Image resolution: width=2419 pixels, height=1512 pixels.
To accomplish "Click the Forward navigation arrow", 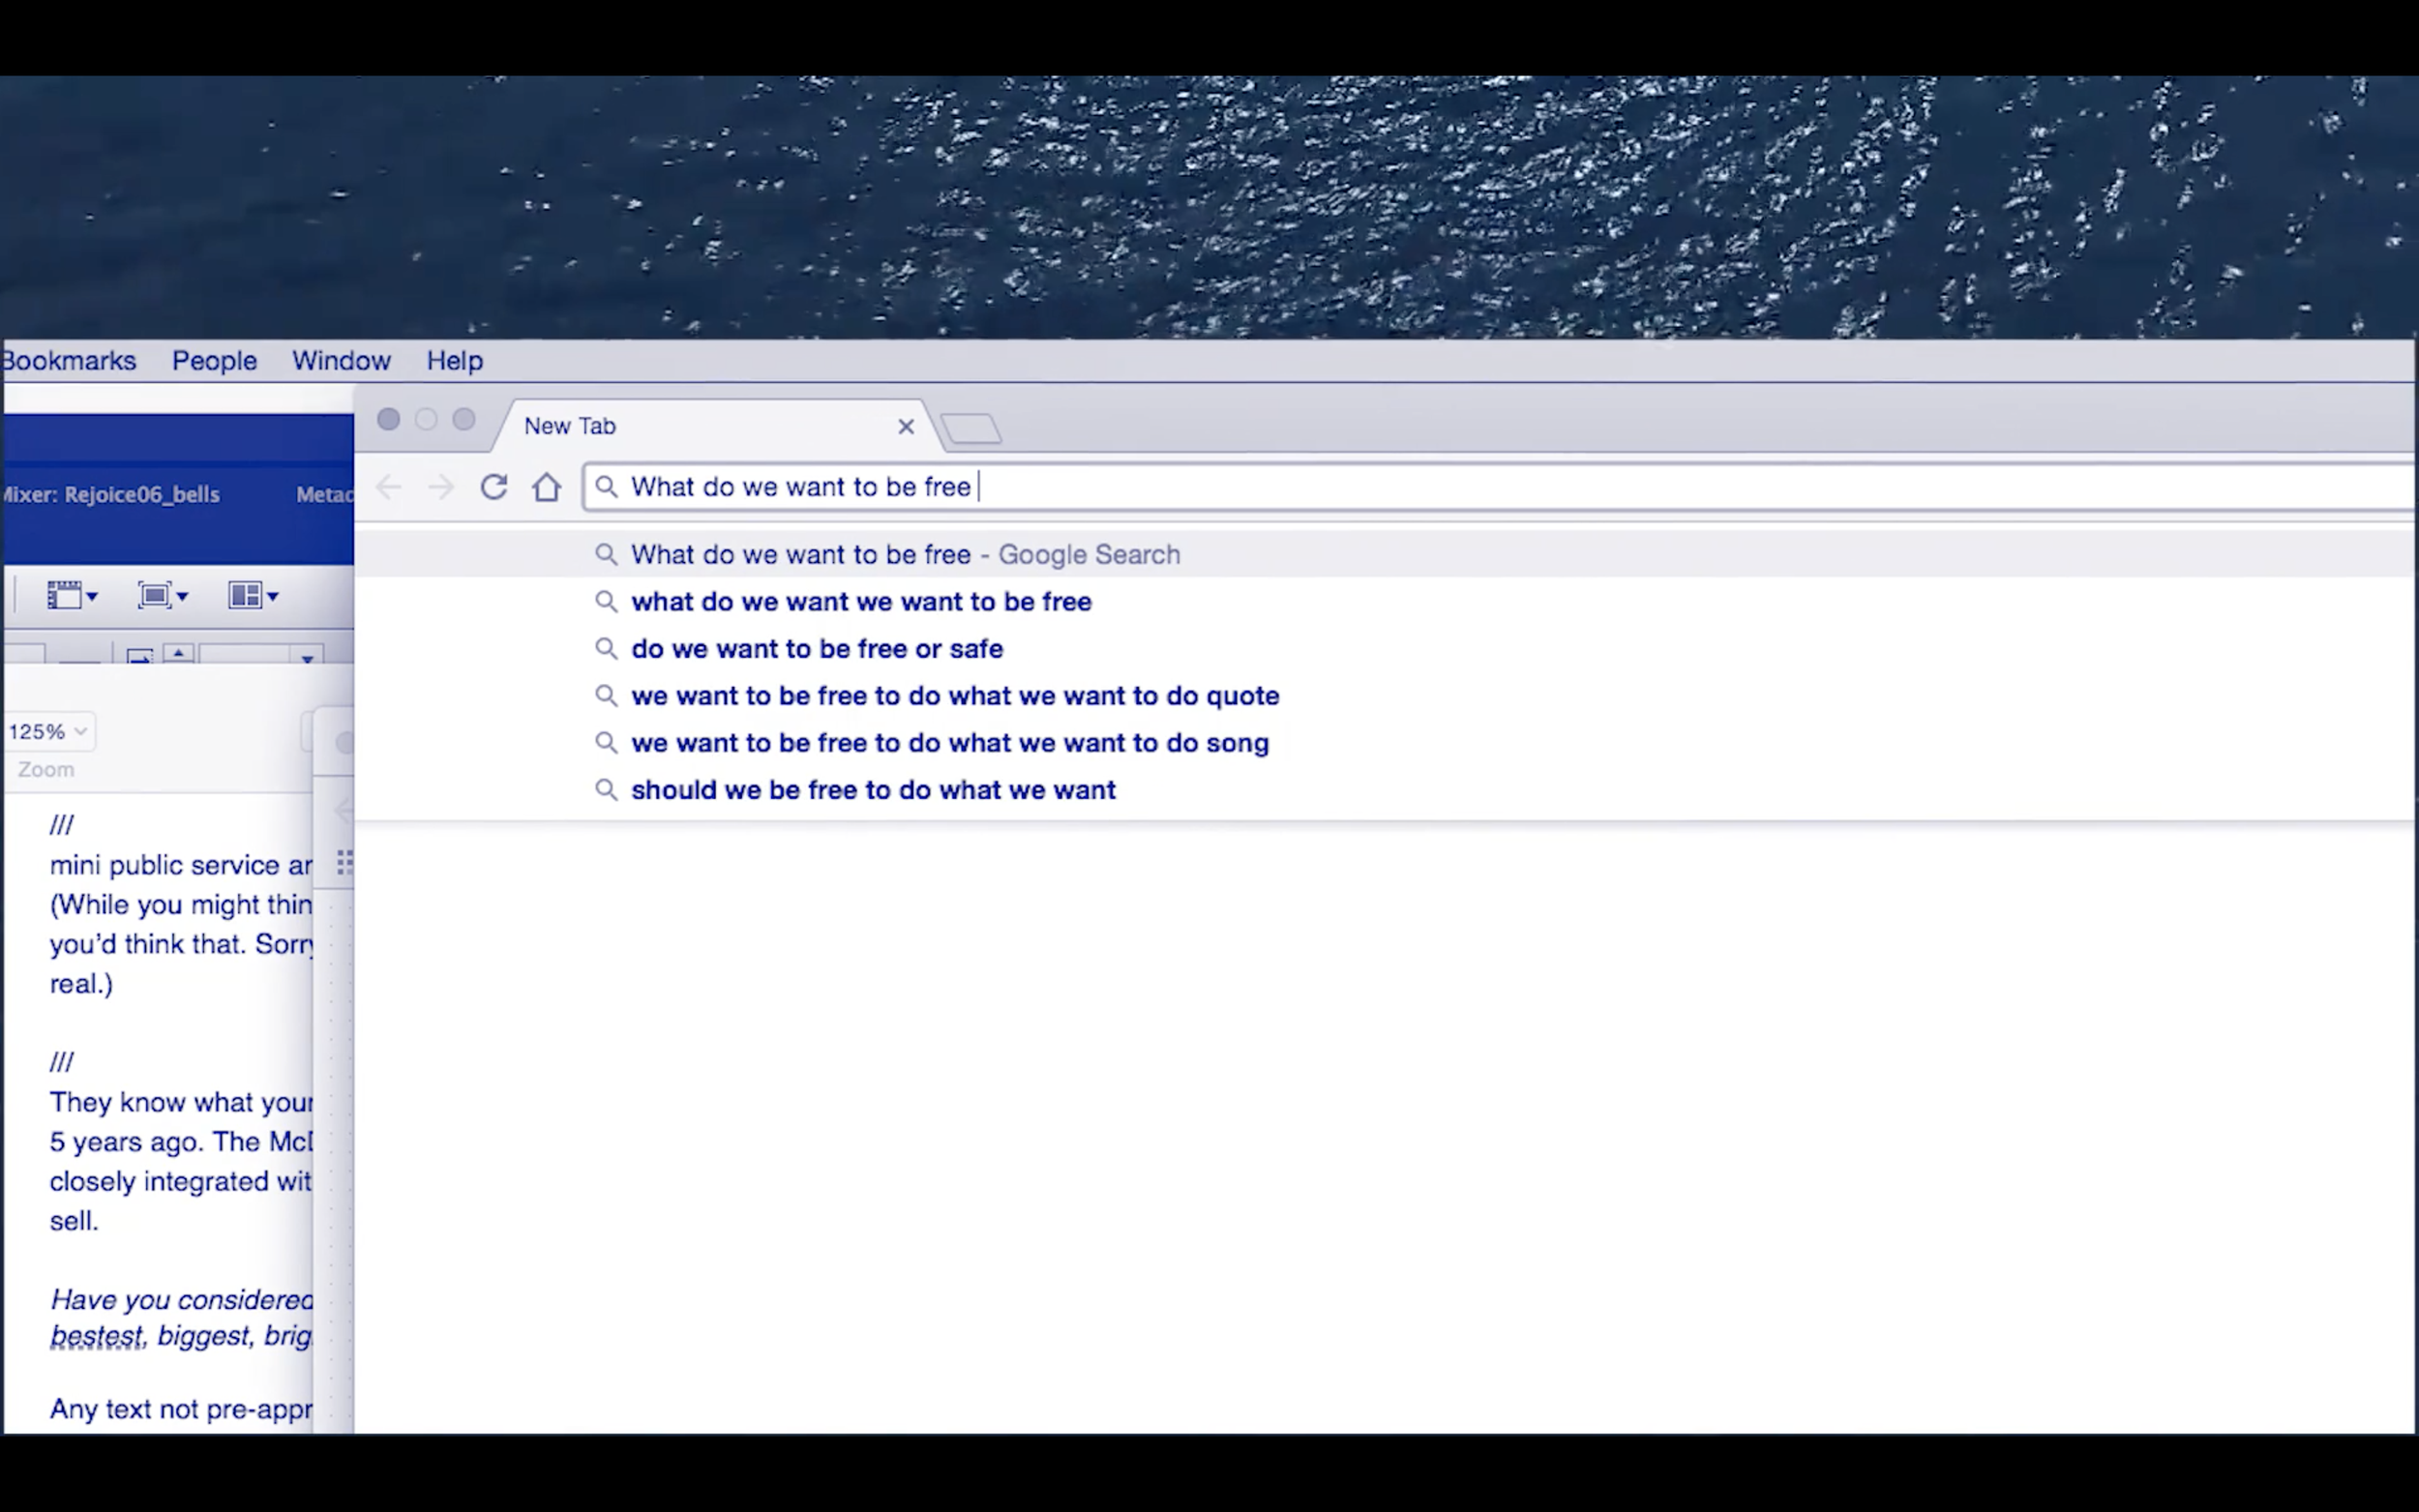I will tap(441, 487).
